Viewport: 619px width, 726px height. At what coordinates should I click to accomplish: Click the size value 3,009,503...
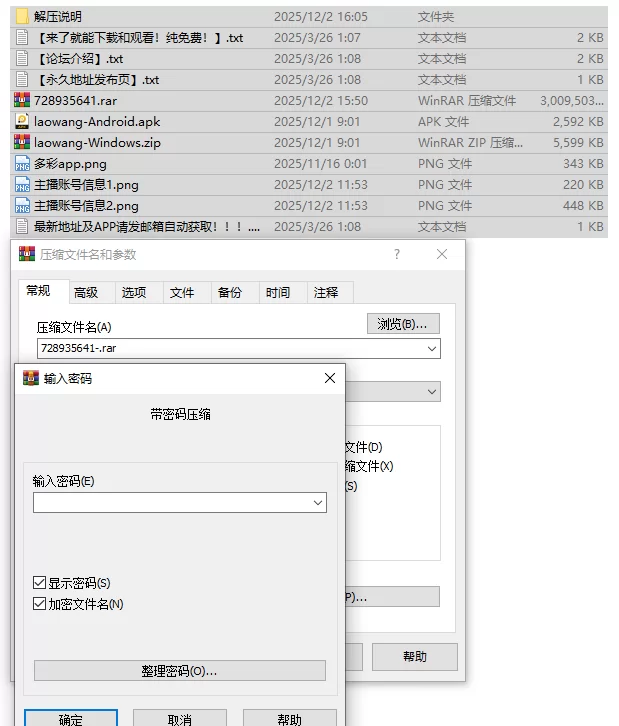tap(572, 100)
